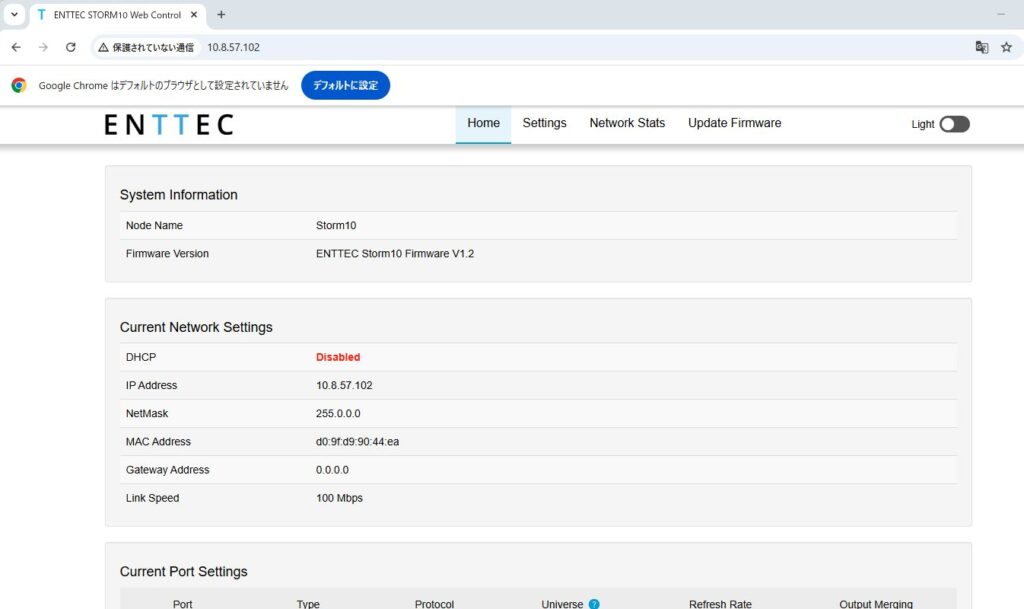The height and width of the screenshot is (609, 1024).
Task: Click the Refresh Rate column header
Action: coord(720,604)
